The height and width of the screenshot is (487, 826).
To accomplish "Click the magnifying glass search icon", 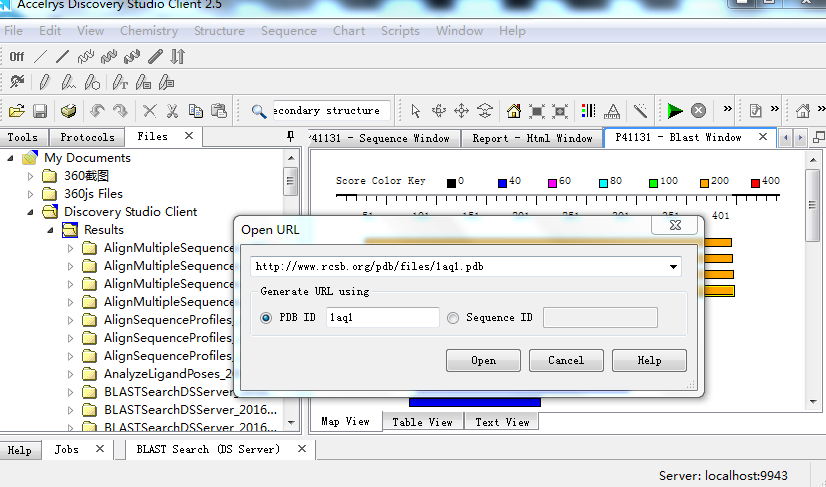I will click(x=258, y=111).
